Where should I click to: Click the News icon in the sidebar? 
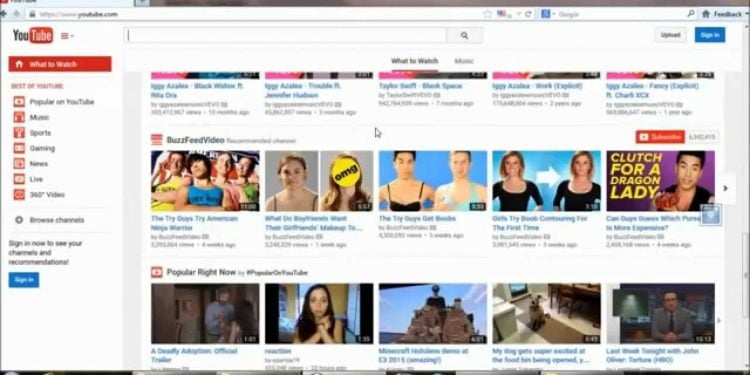19,164
